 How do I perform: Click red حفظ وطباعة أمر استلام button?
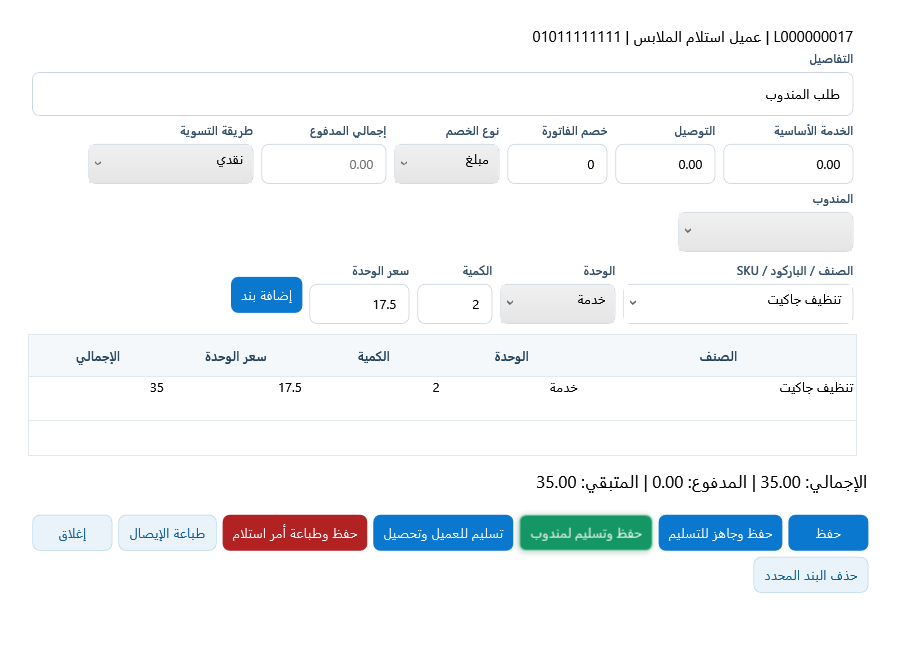coord(294,533)
